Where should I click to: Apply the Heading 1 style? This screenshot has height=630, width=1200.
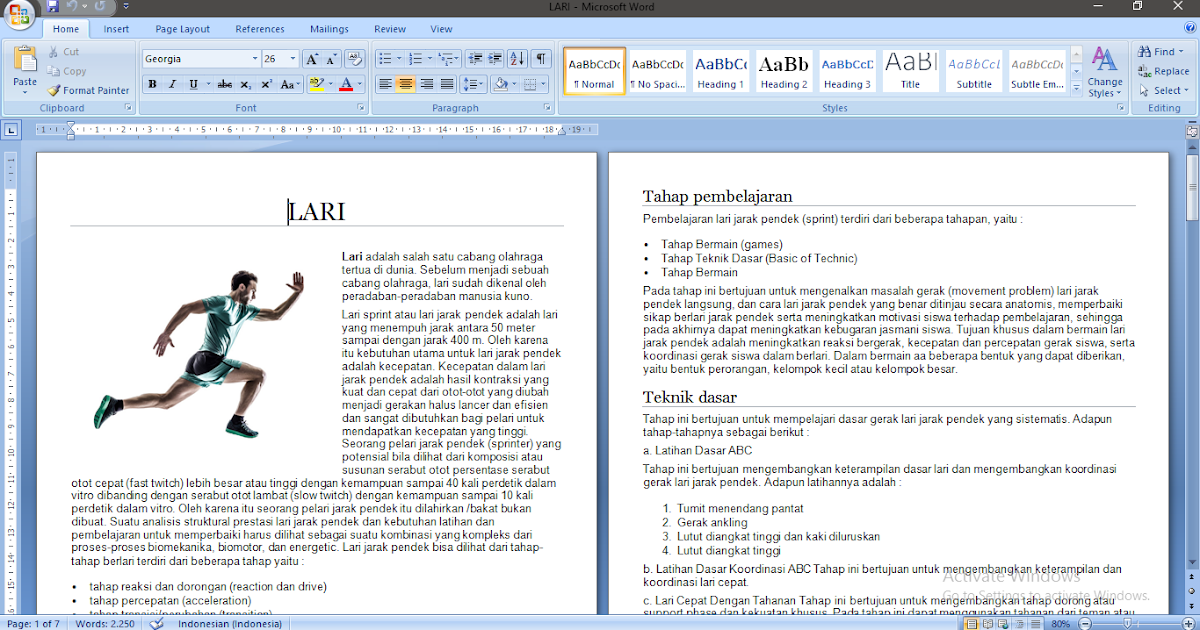720,70
